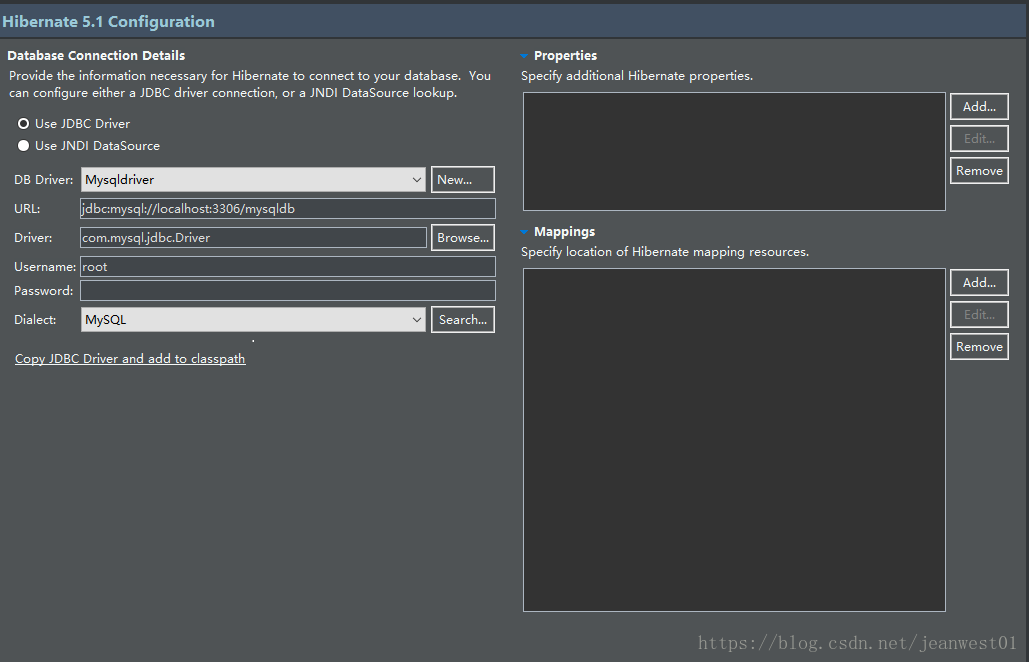Click the URL: label
1029x663 pixels.
tap(27, 209)
